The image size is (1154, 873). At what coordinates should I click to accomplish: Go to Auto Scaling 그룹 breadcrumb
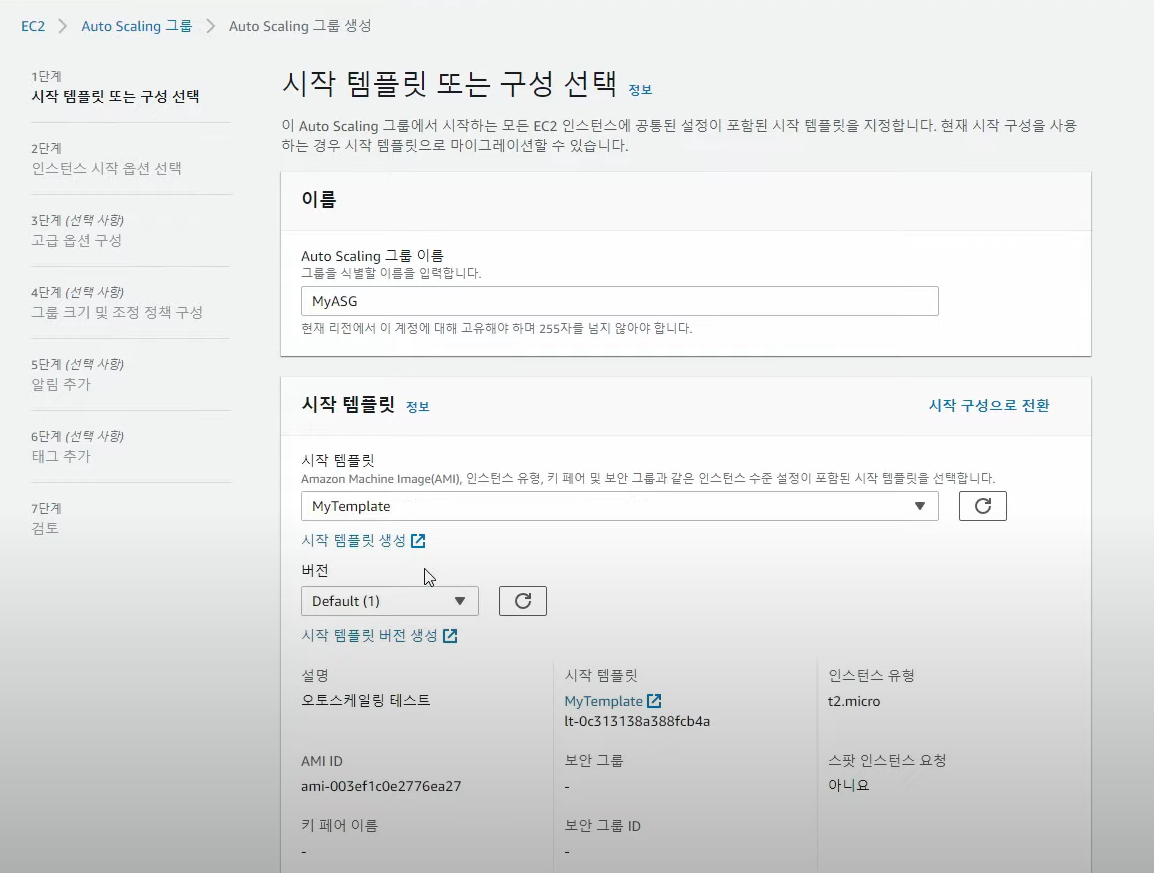(x=136, y=26)
